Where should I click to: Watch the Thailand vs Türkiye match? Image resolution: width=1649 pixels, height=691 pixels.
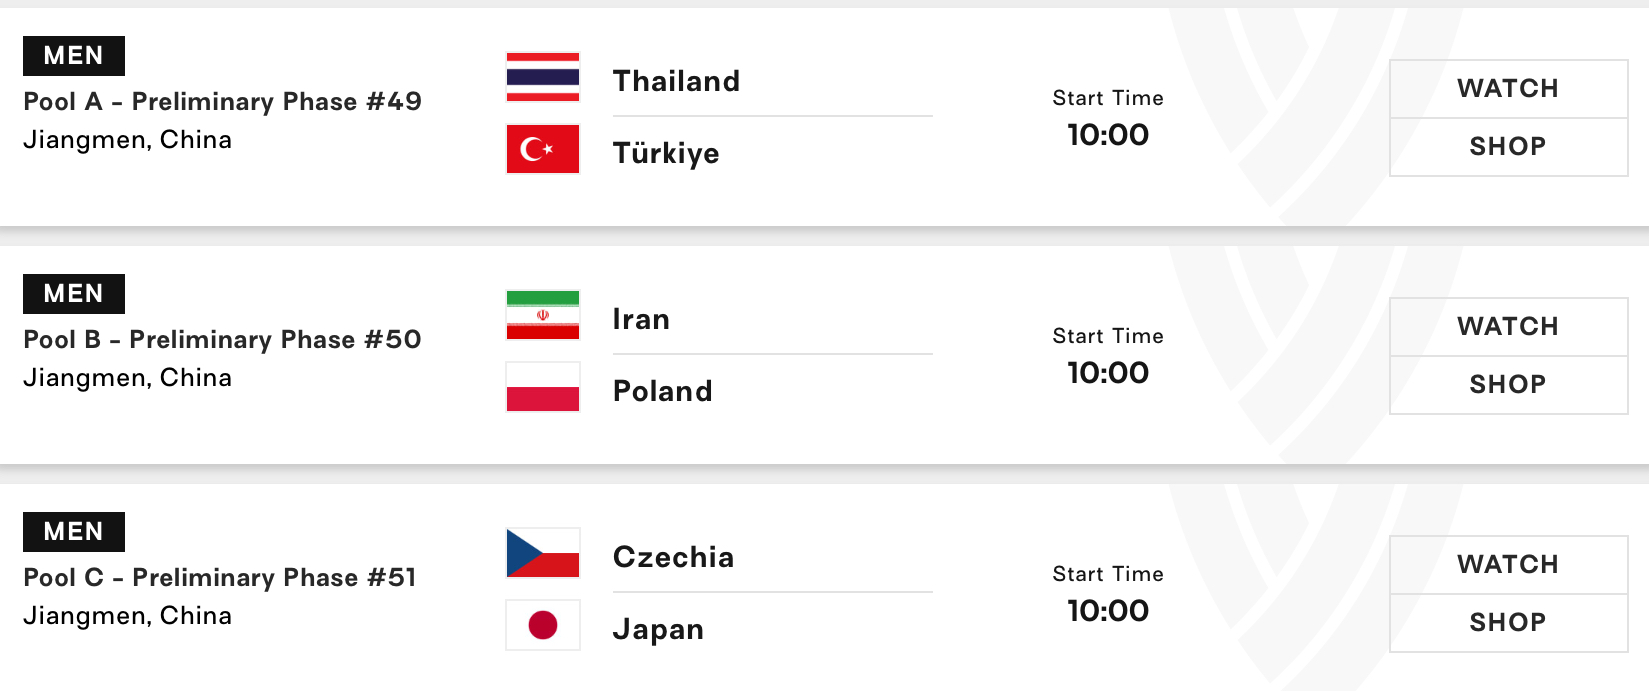pos(1508,89)
